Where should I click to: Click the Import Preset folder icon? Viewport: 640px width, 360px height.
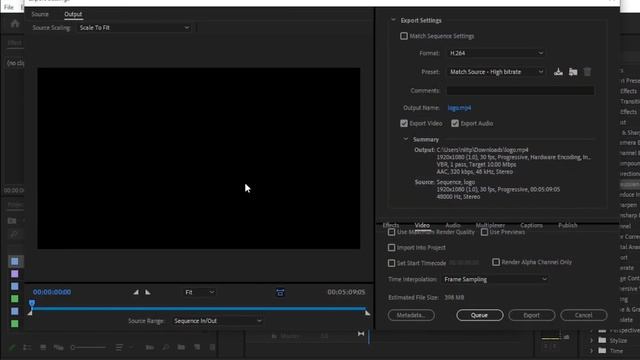tap(573, 72)
